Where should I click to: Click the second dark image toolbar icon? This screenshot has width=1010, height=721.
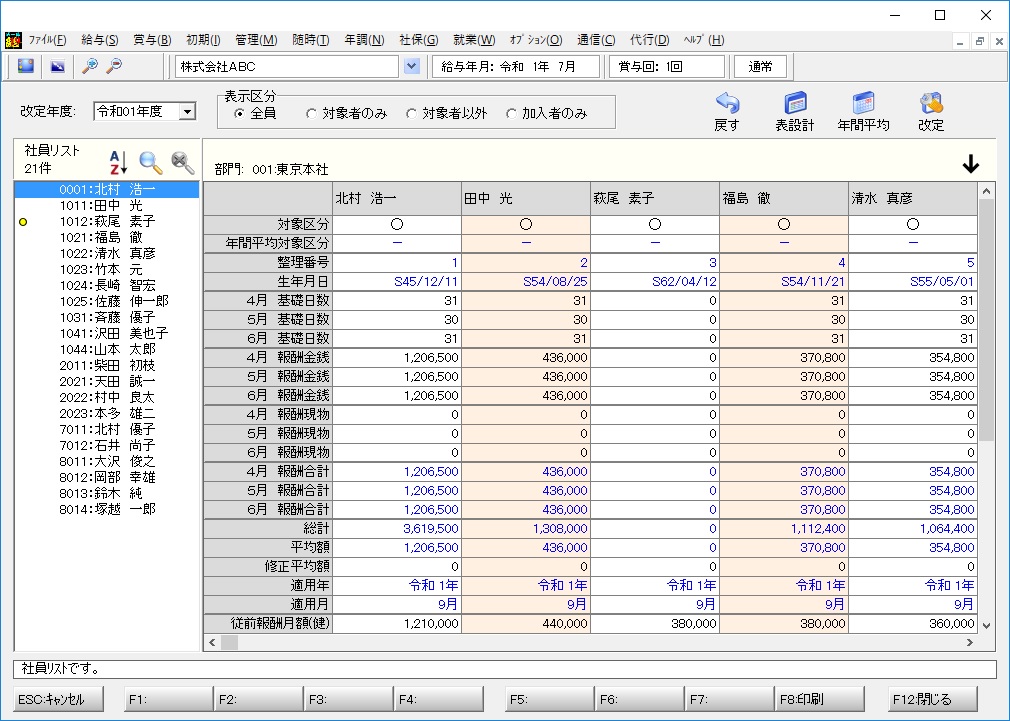[x=57, y=66]
